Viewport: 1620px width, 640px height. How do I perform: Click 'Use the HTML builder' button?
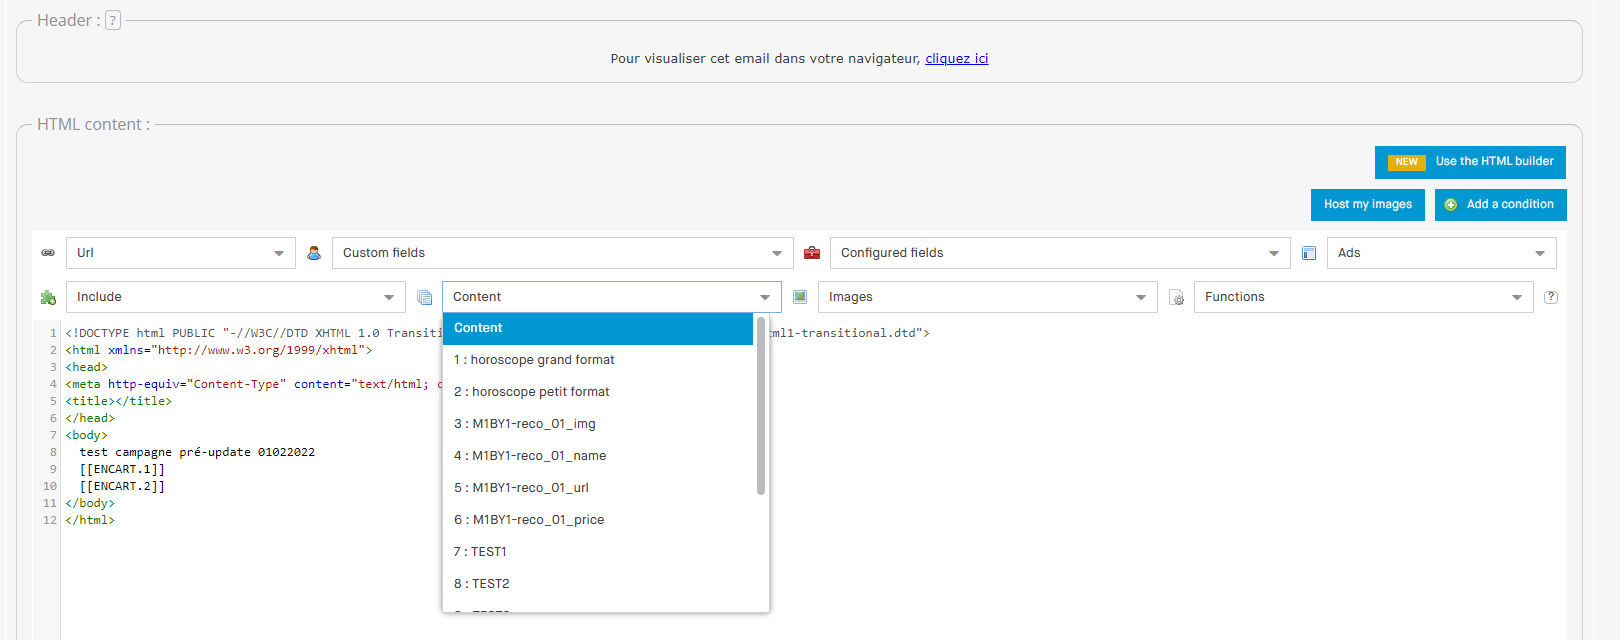[1469, 162]
